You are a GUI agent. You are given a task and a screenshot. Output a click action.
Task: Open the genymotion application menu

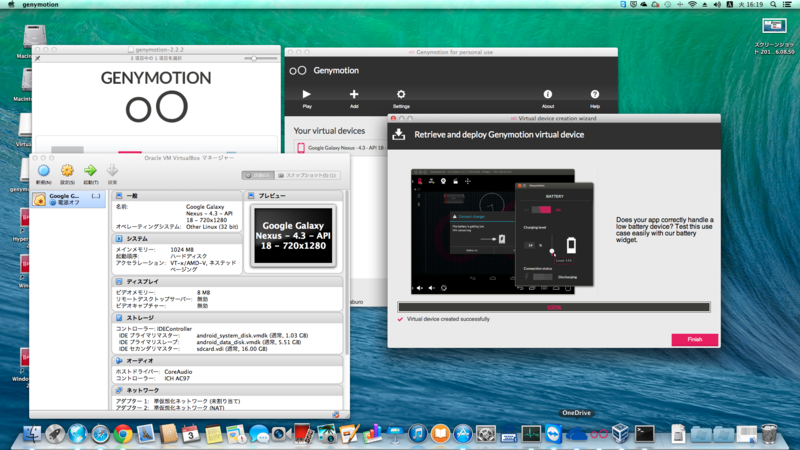tap(40, 4)
